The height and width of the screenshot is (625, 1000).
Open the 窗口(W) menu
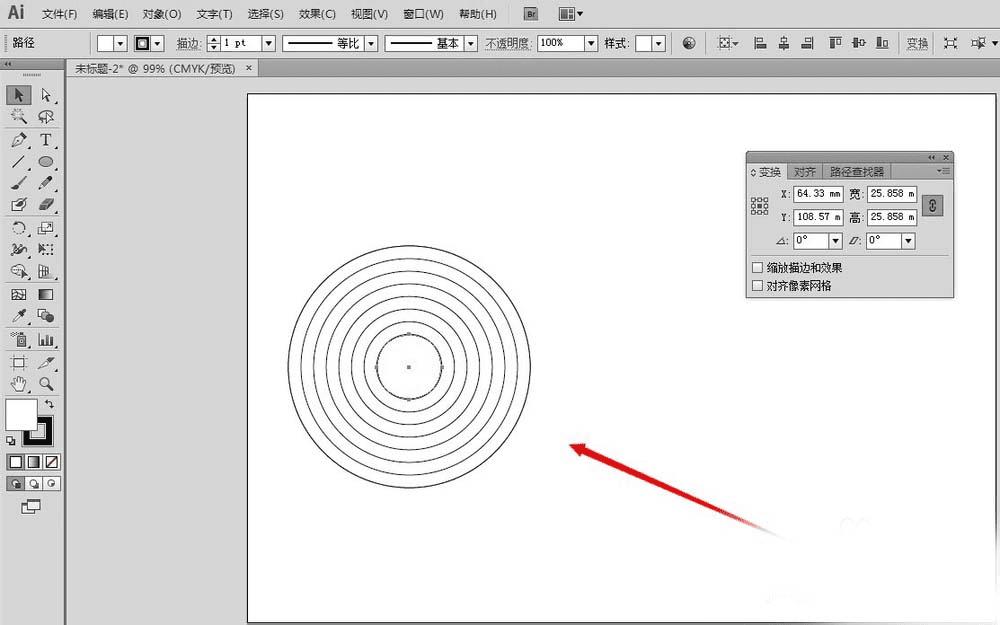point(423,13)
